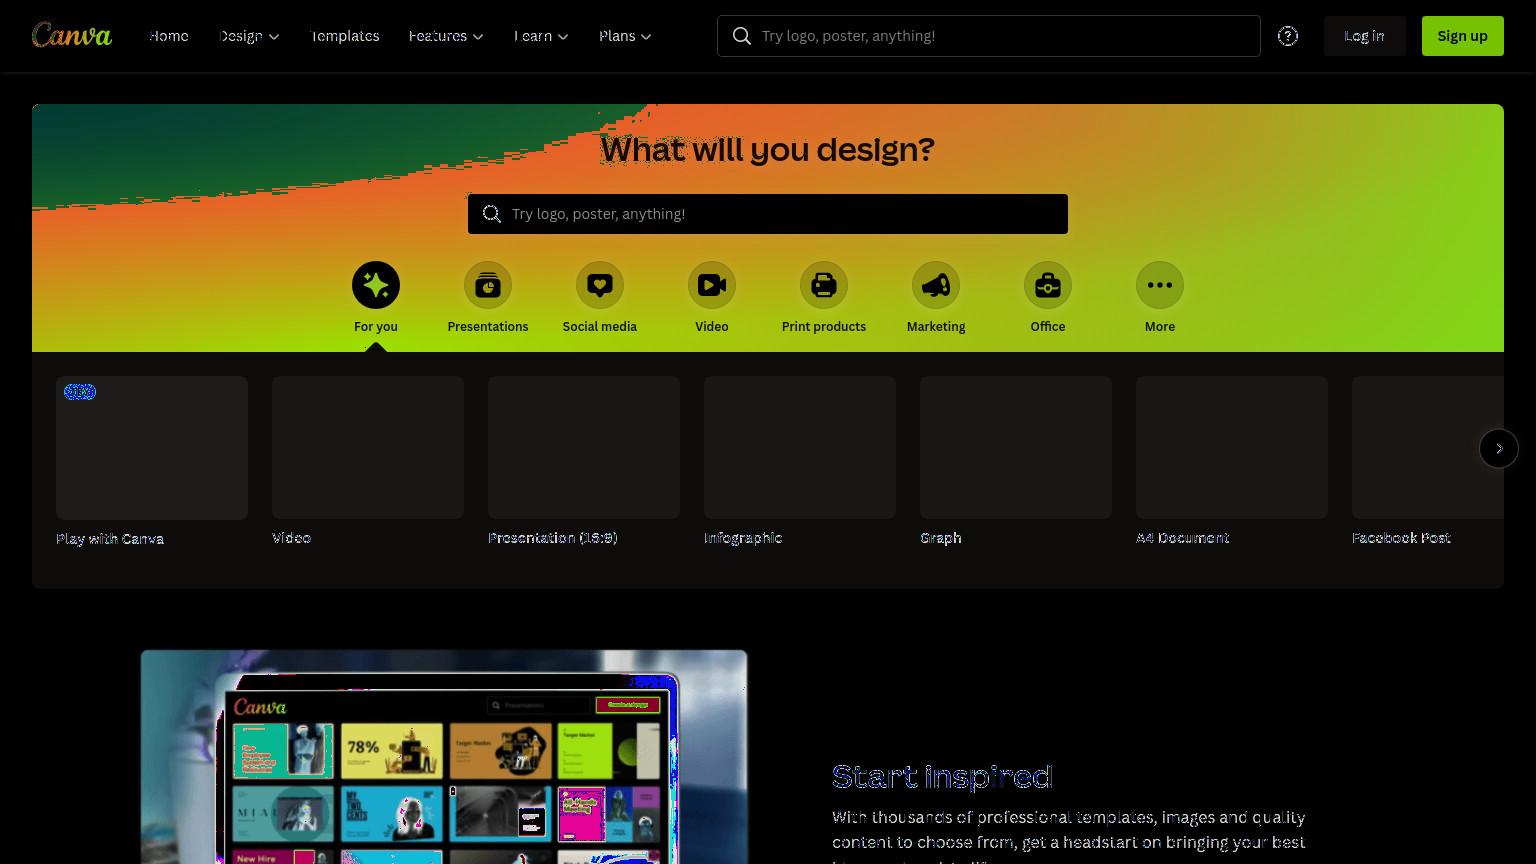Viewport: 1536px width, 864px height.
Task: Focus the search box under What will you design
Action: click(x=768, y=214)
